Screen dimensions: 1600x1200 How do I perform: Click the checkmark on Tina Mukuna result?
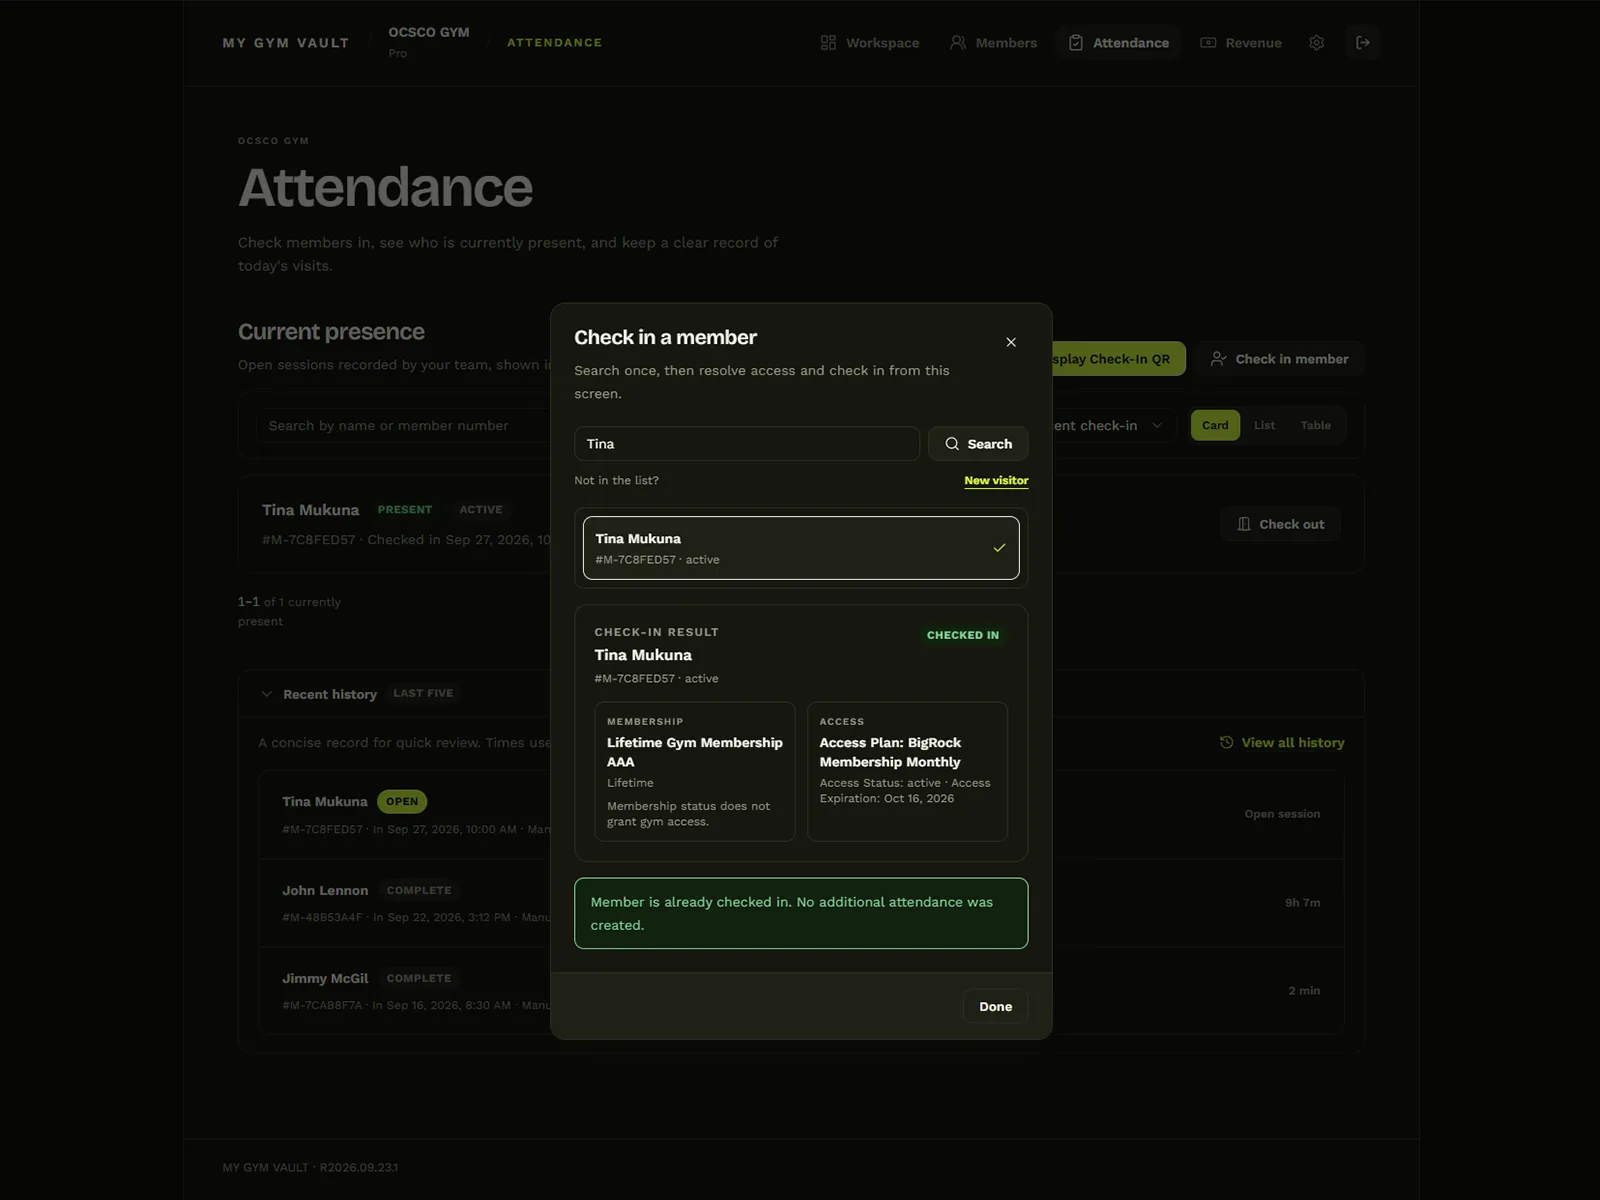(999, 548)
